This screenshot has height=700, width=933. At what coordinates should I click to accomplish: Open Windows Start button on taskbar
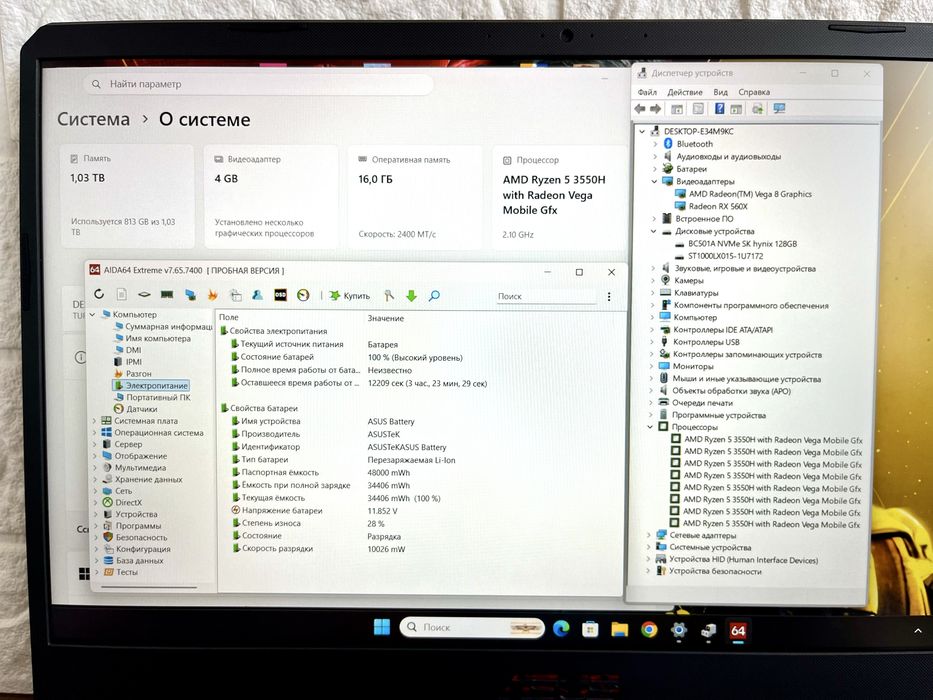381,627
